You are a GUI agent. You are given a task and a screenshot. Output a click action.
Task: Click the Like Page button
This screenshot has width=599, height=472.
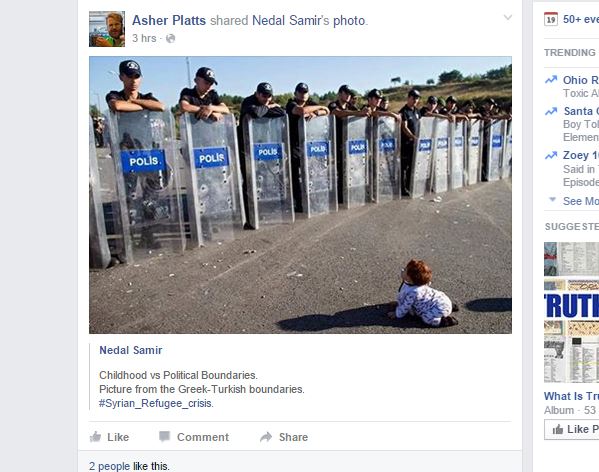(571, 430)
